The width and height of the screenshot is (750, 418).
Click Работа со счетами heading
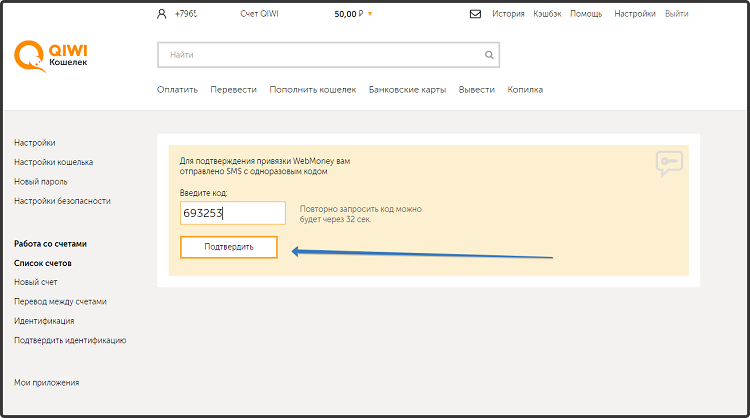click(50, 244)
